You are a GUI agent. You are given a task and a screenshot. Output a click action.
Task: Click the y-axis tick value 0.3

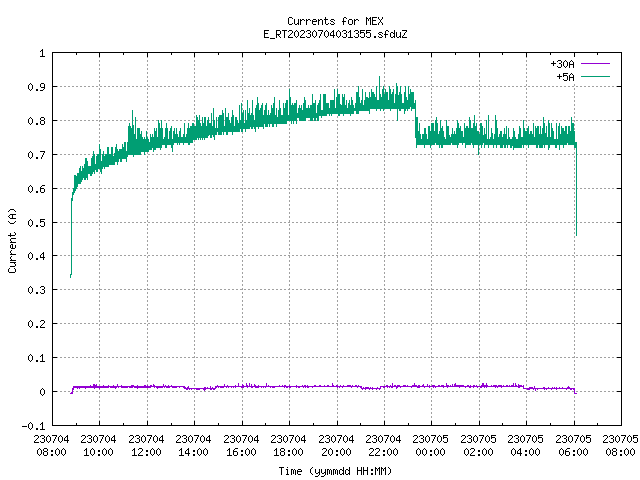[x=36, y=290]
